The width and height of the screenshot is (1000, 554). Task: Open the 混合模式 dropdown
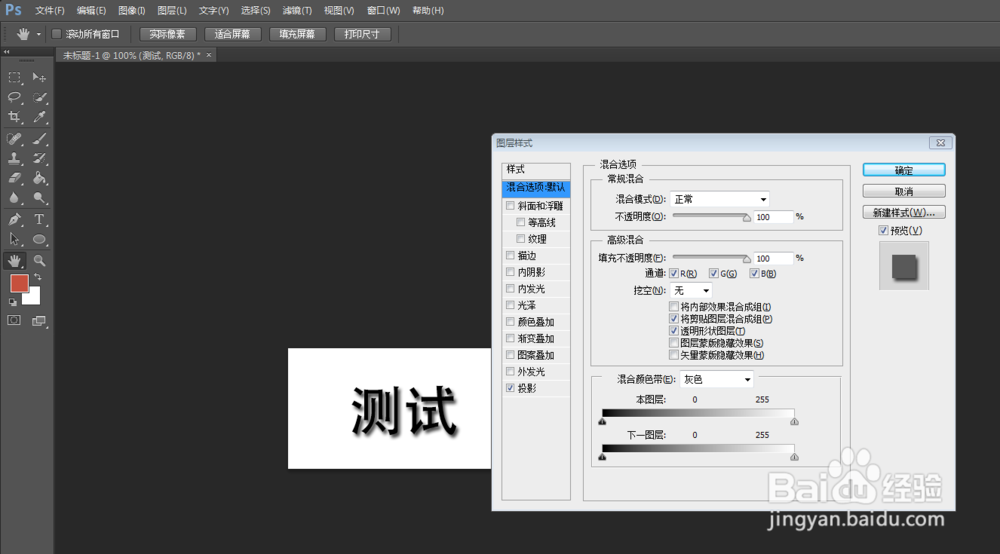[719, 200]
